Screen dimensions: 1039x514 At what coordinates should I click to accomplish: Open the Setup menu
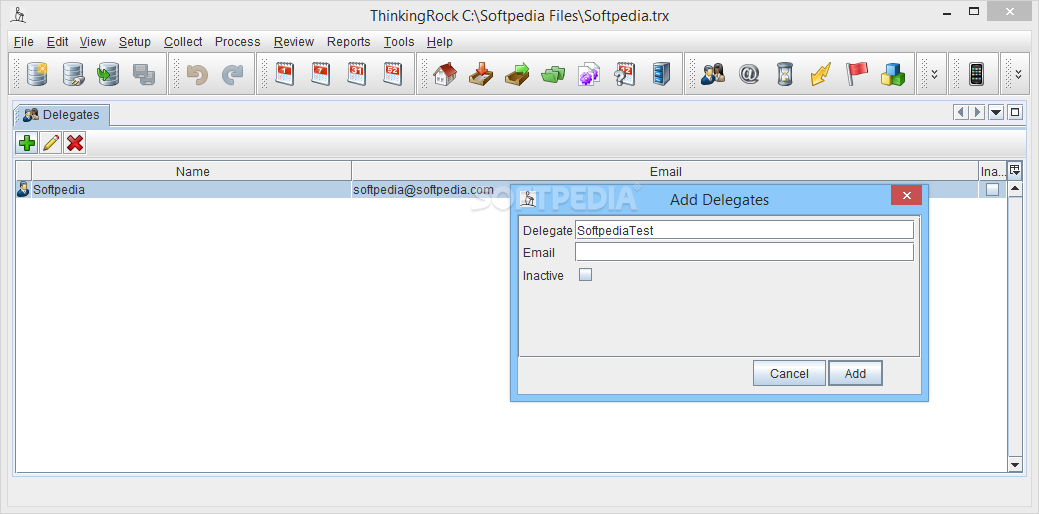[135, 42]
